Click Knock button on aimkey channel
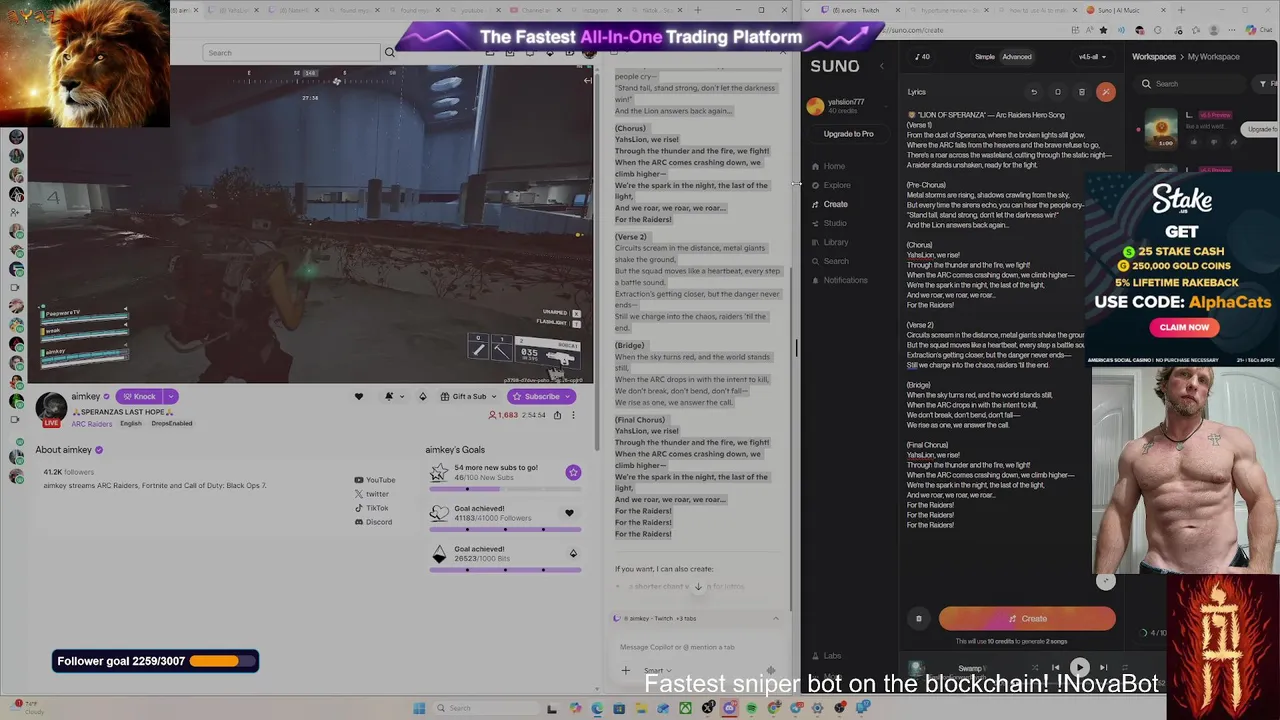 pyautogui.click(x=138, y=397)
